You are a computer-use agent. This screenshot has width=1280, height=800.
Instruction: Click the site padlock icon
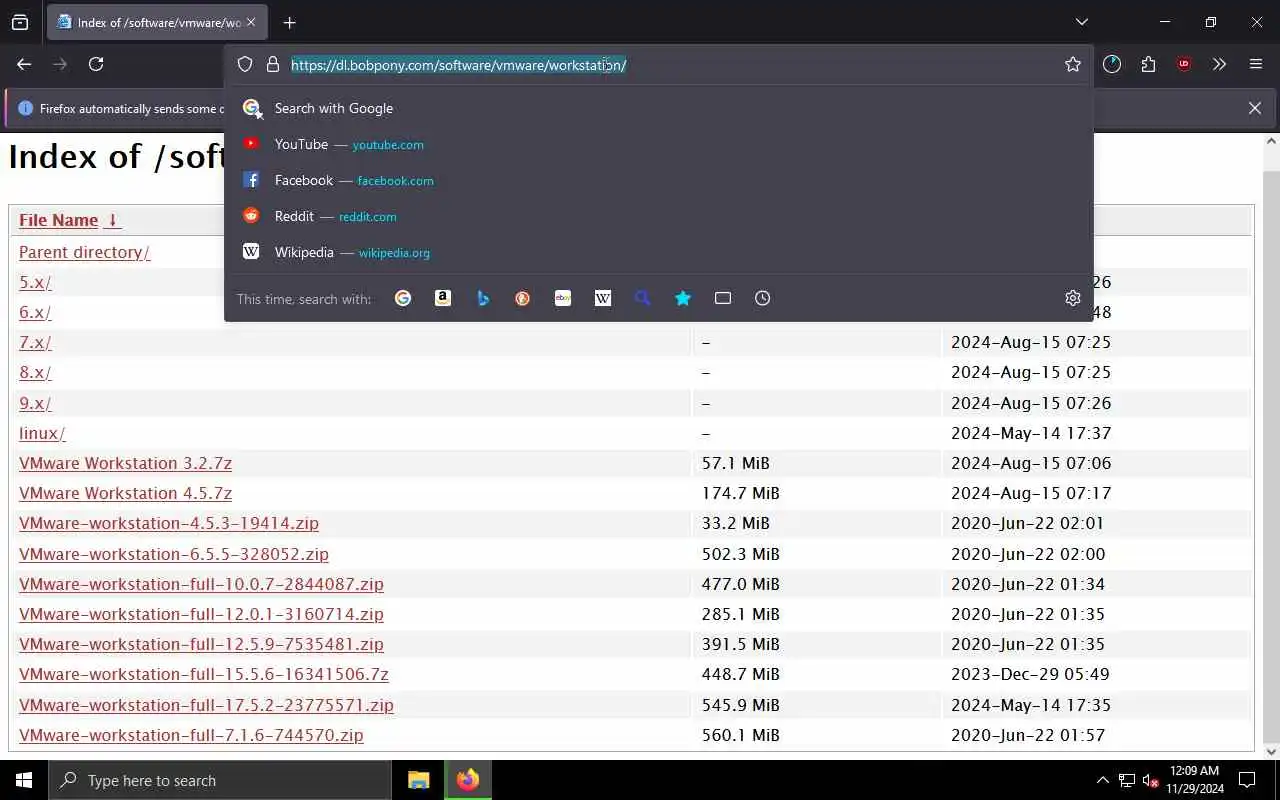tap(272, 65)
